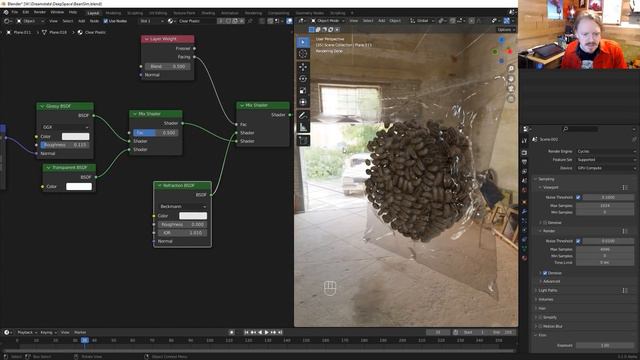Click the Refraction BSDF IOR value field
This screenshot has width=640, height=360.
click(x=182, y=233)
